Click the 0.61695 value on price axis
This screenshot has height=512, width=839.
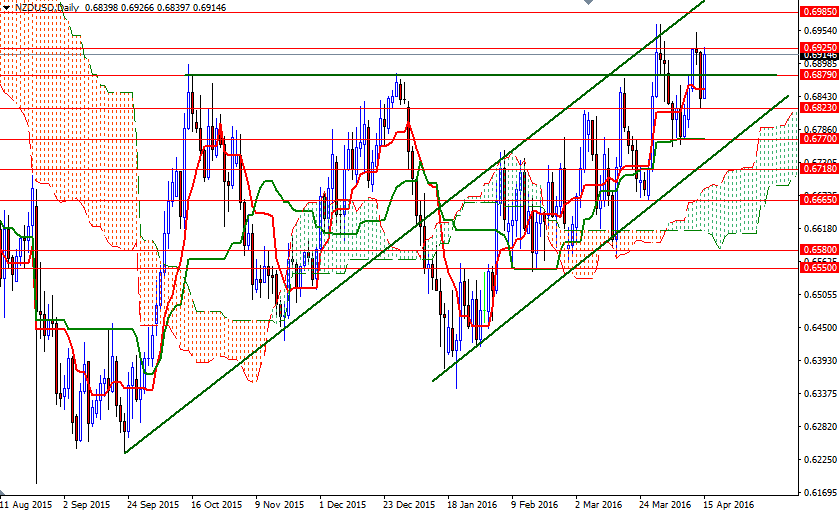(x=820, y=492)
